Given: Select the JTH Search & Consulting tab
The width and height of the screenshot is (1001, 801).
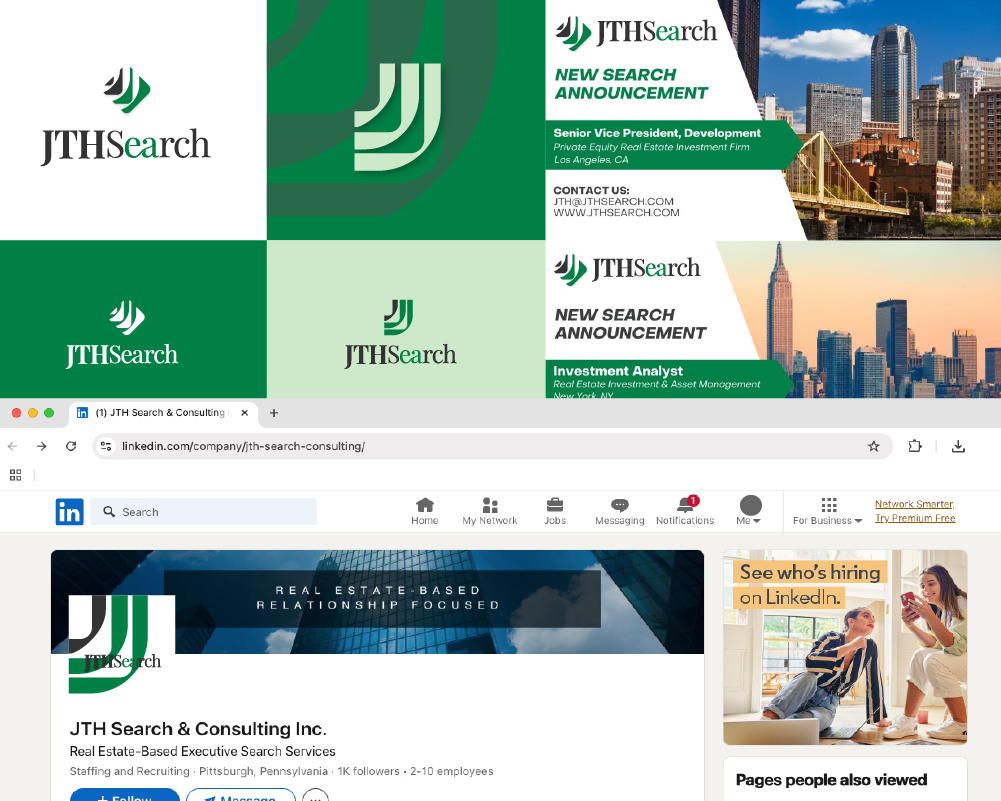Looking at the screenshot, I should pos(163,413).
